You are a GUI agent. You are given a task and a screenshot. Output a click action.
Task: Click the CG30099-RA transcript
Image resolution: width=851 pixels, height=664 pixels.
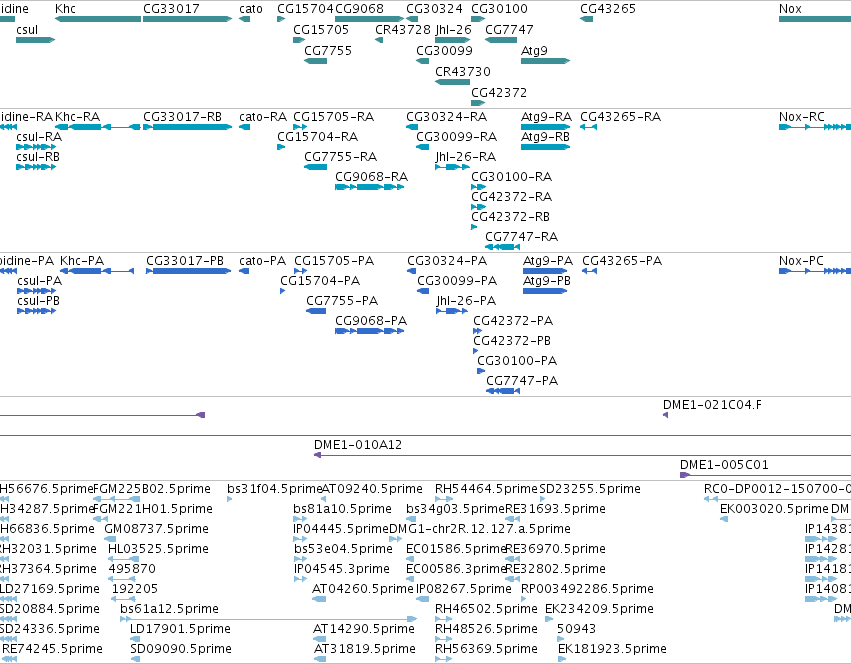[x=422, y=147]
